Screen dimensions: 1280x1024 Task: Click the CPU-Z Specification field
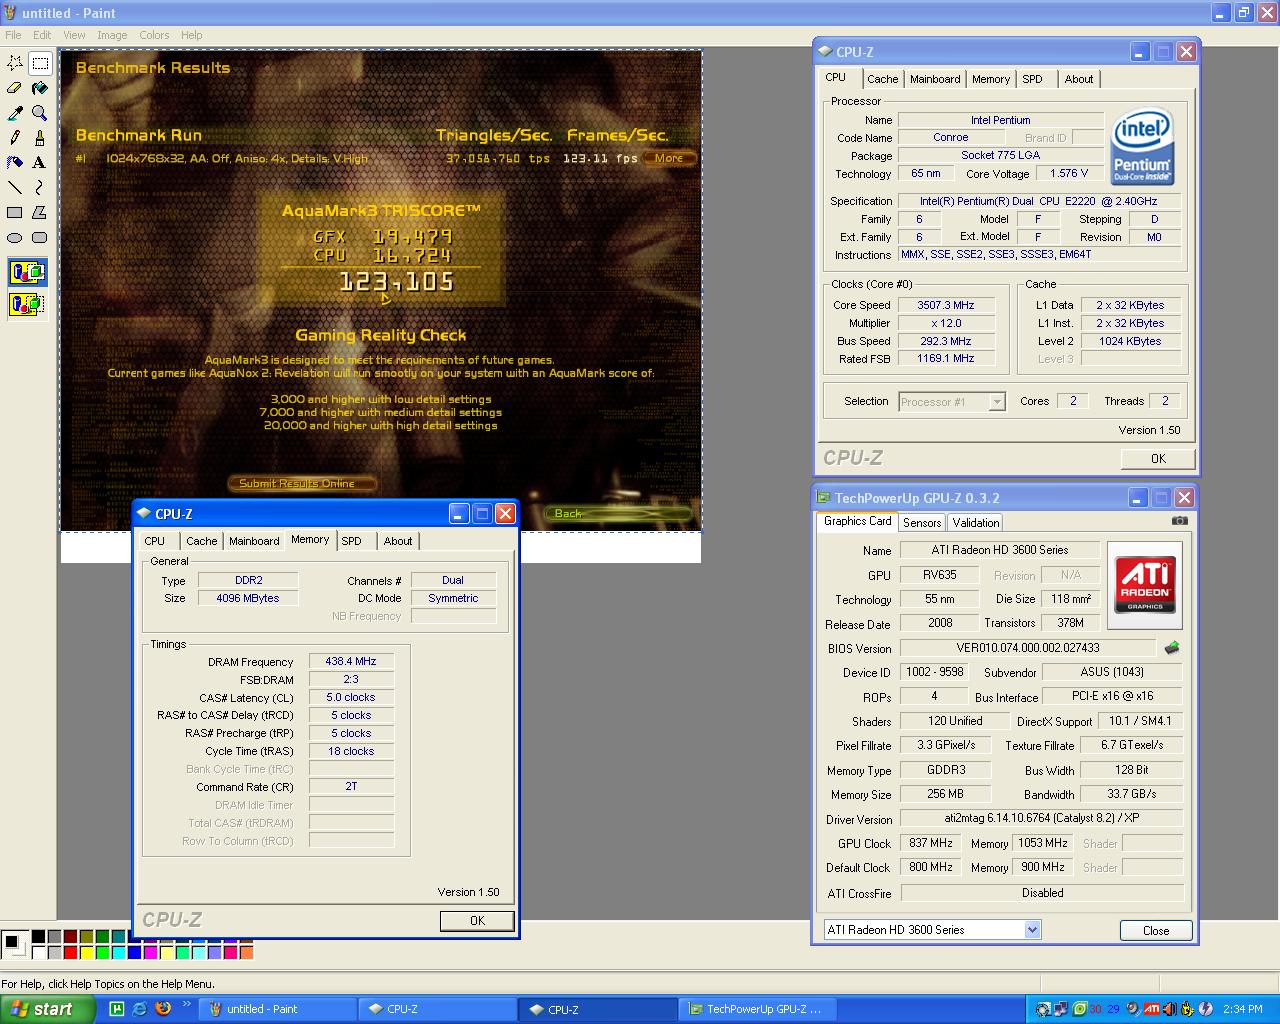[x=1038, y=201]
